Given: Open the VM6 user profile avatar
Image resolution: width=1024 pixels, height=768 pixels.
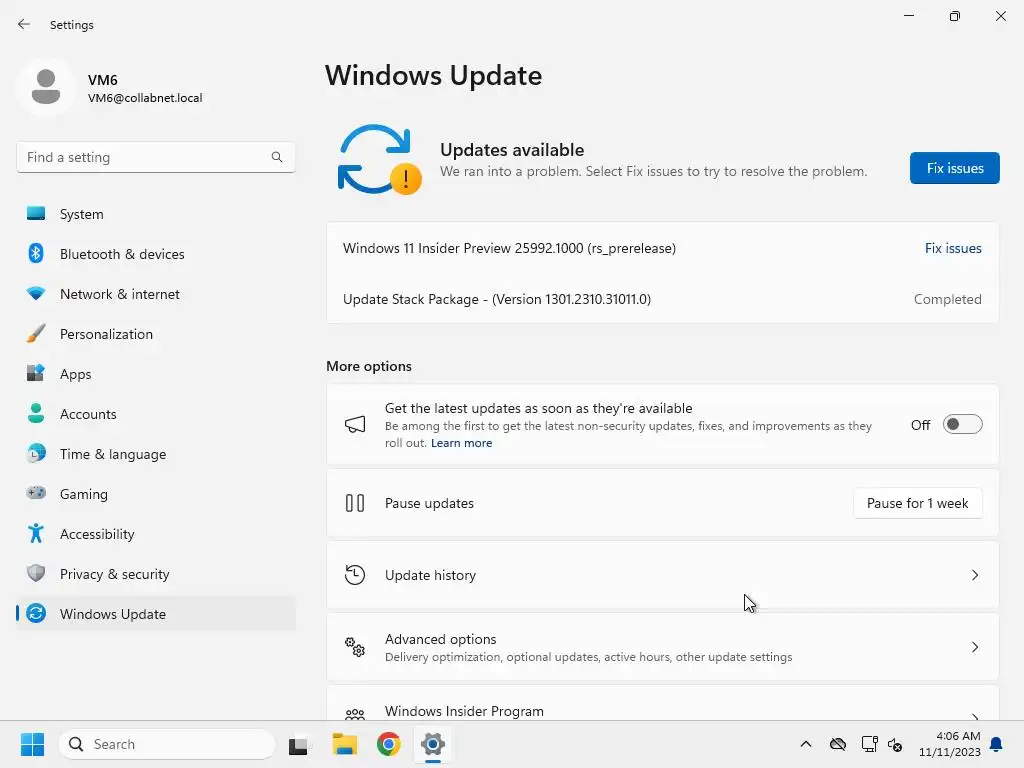Looking at the screenshot, I should click(x=46, y=87).
